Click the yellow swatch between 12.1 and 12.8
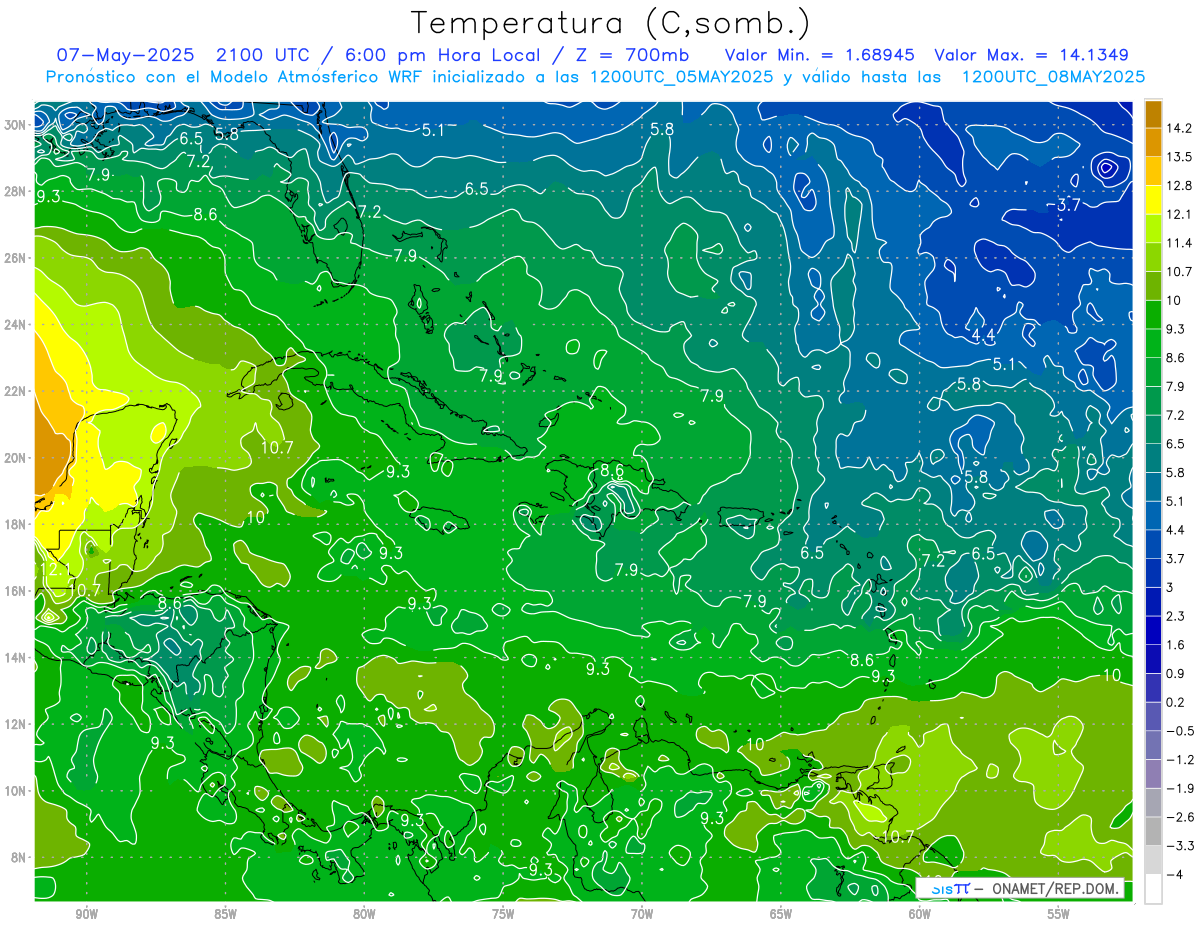The height and width of the screenshot is (927, 1200). pyautogui.click(x=1153, y=200)
